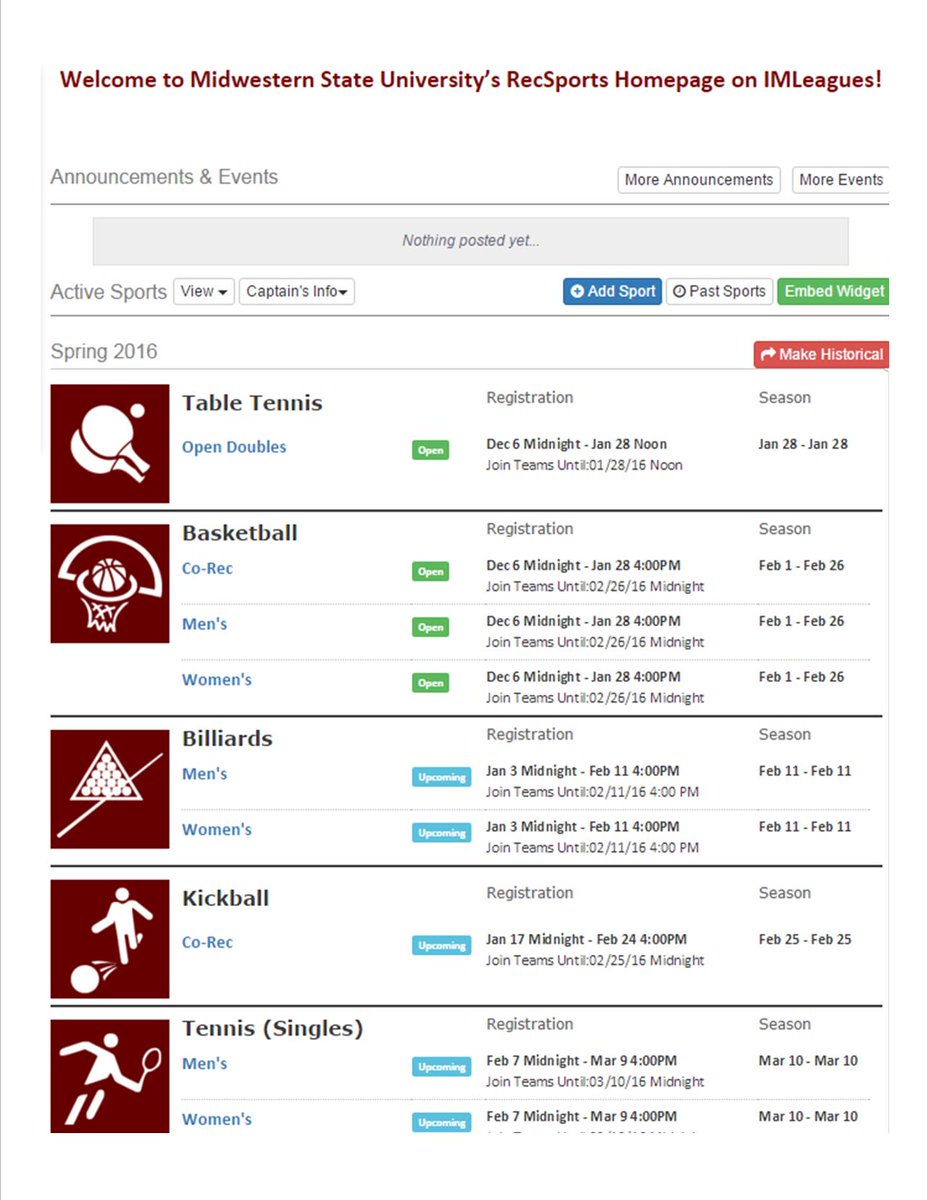Open More Events

click(x=841, y=180)
